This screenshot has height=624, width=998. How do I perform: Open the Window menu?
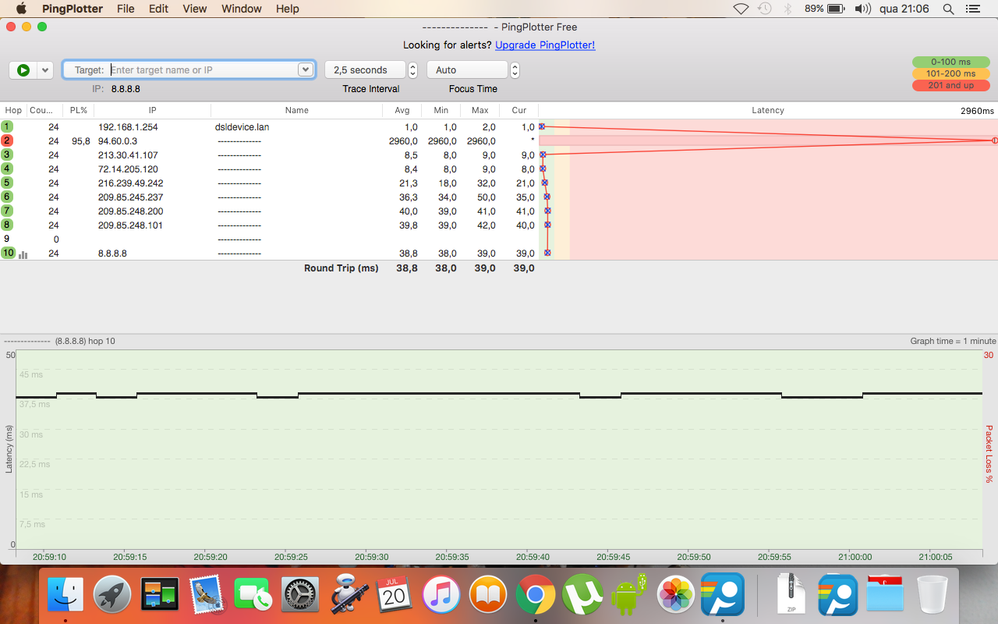click(x=241, y=9)
